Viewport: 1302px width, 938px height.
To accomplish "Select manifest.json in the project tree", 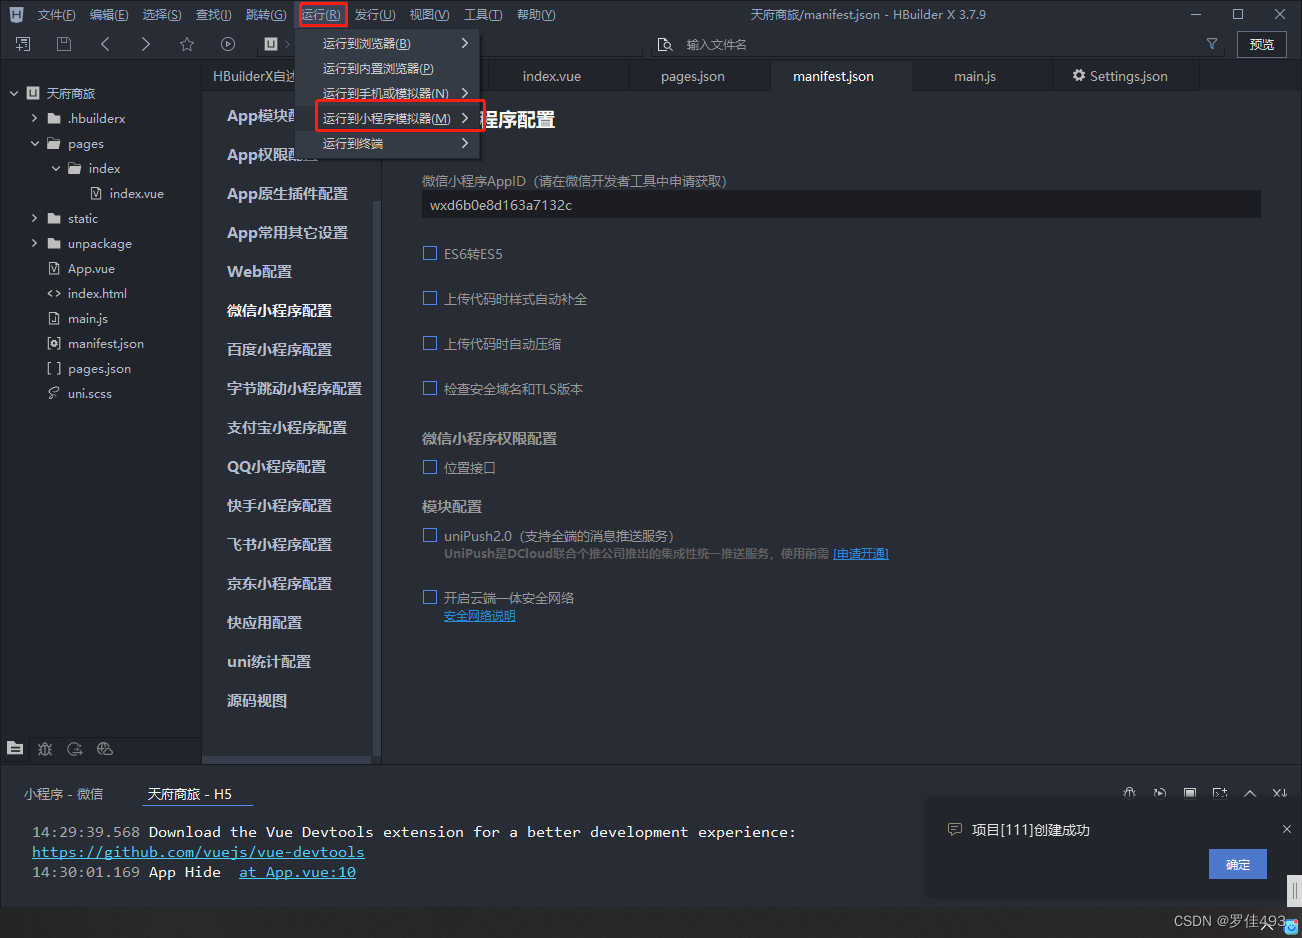I will pos(105,343).
